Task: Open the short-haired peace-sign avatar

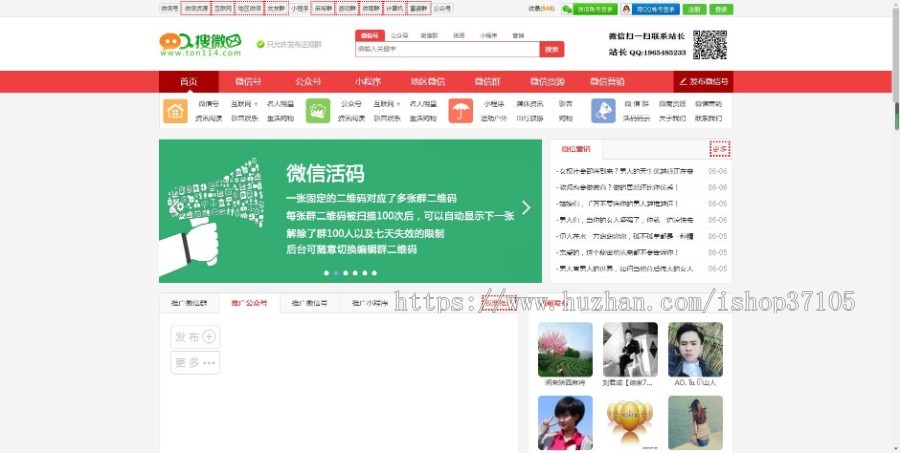Action: point(565,423)
